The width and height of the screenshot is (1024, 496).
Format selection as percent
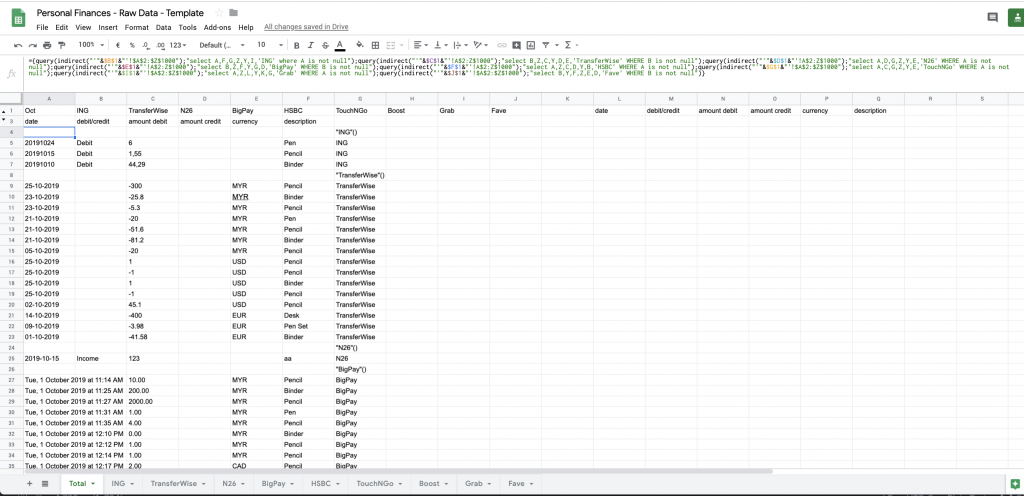132,45
